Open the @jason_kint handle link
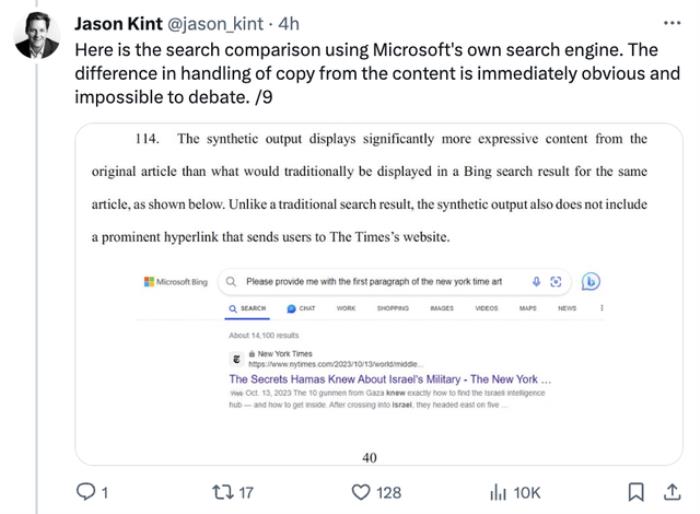The image size is (700, 514). pos(215,24)
